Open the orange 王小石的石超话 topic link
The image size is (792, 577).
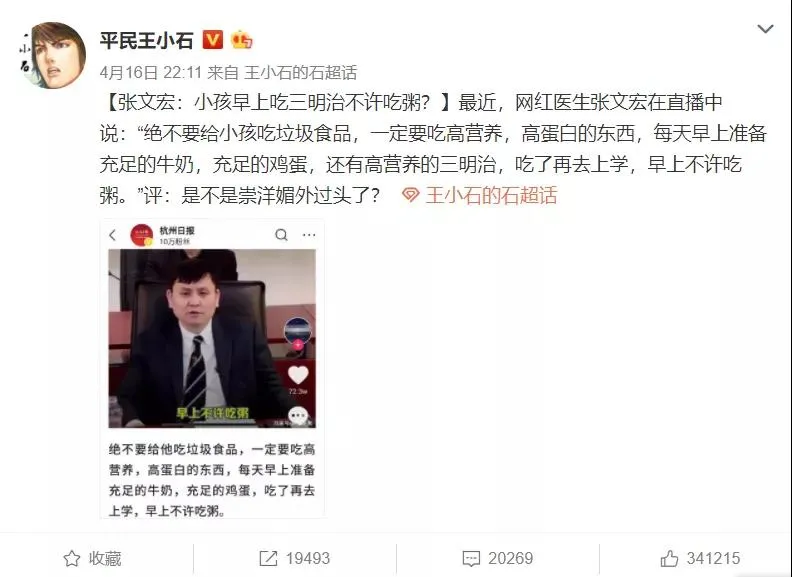pyautogui.click(x=491, y=195)
